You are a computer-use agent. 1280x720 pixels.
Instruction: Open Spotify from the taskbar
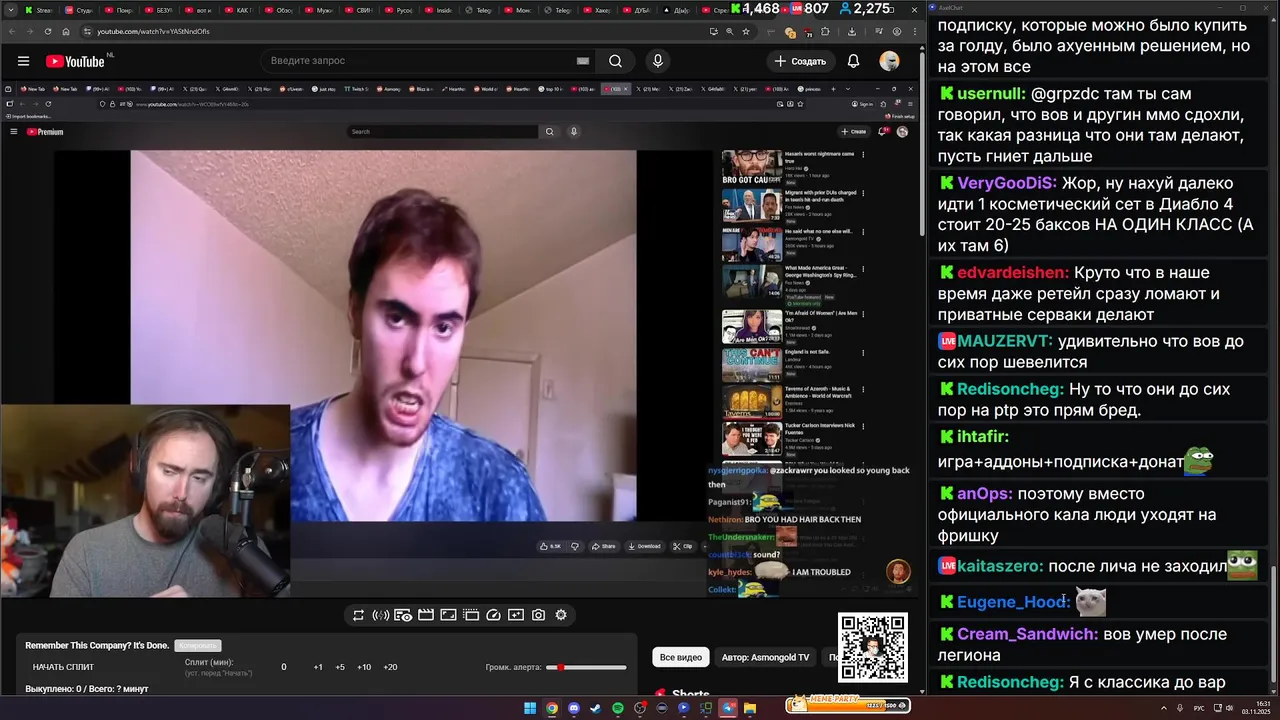coord(618,708)
